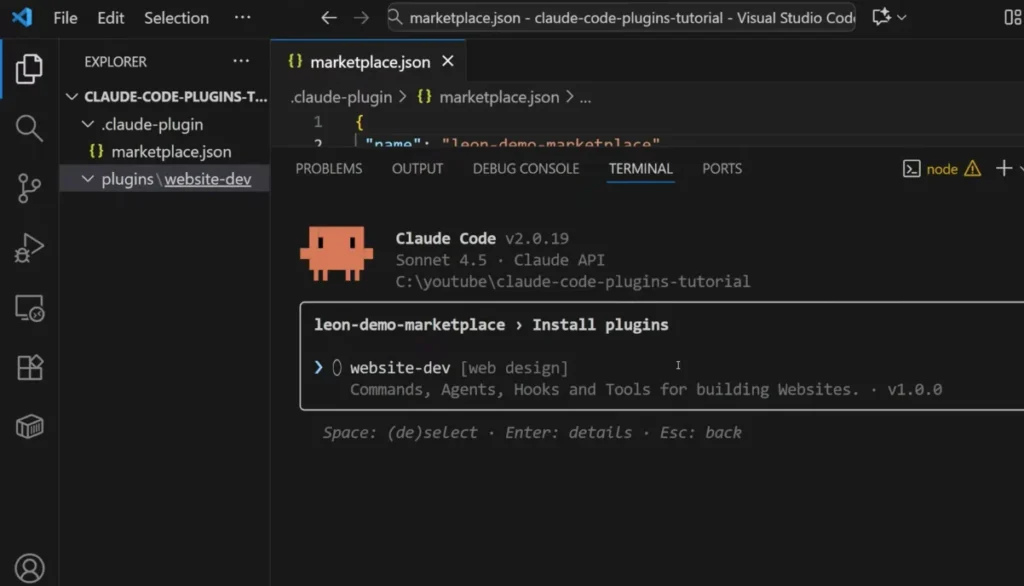Open the Selection menu
This screenshot has width=1024, height=586.
coord(176,17)
